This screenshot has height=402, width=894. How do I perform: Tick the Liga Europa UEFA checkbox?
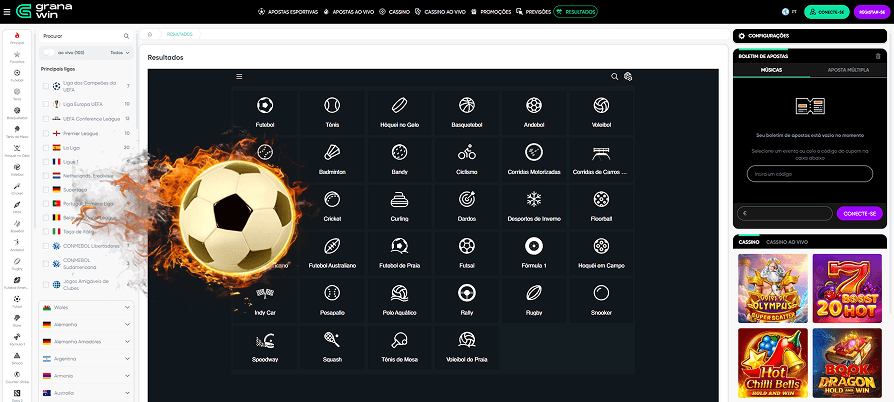point(45,104)
